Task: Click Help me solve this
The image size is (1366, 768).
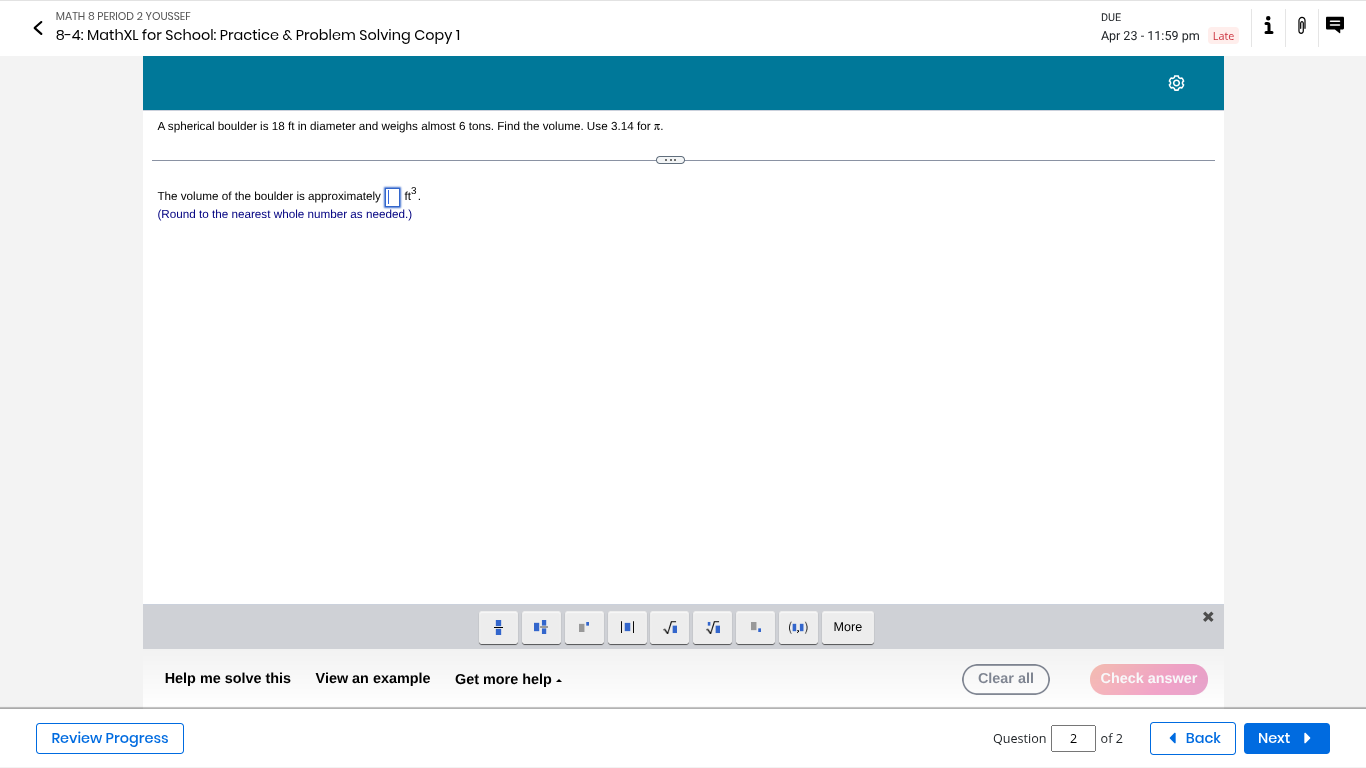Action: click(x=228, y=679)
